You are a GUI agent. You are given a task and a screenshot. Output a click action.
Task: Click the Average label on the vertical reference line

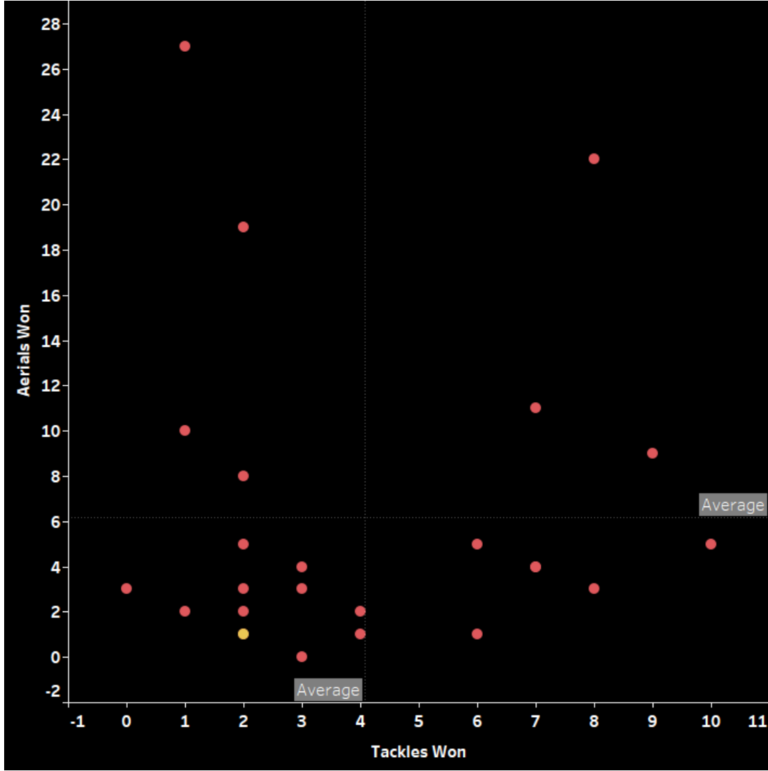click(328, 690)
